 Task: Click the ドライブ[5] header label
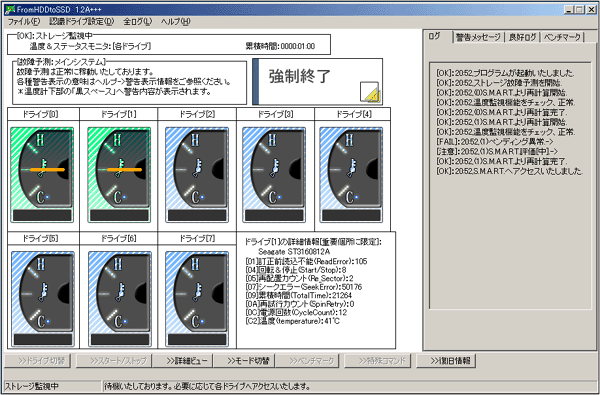tap(40, 238)
